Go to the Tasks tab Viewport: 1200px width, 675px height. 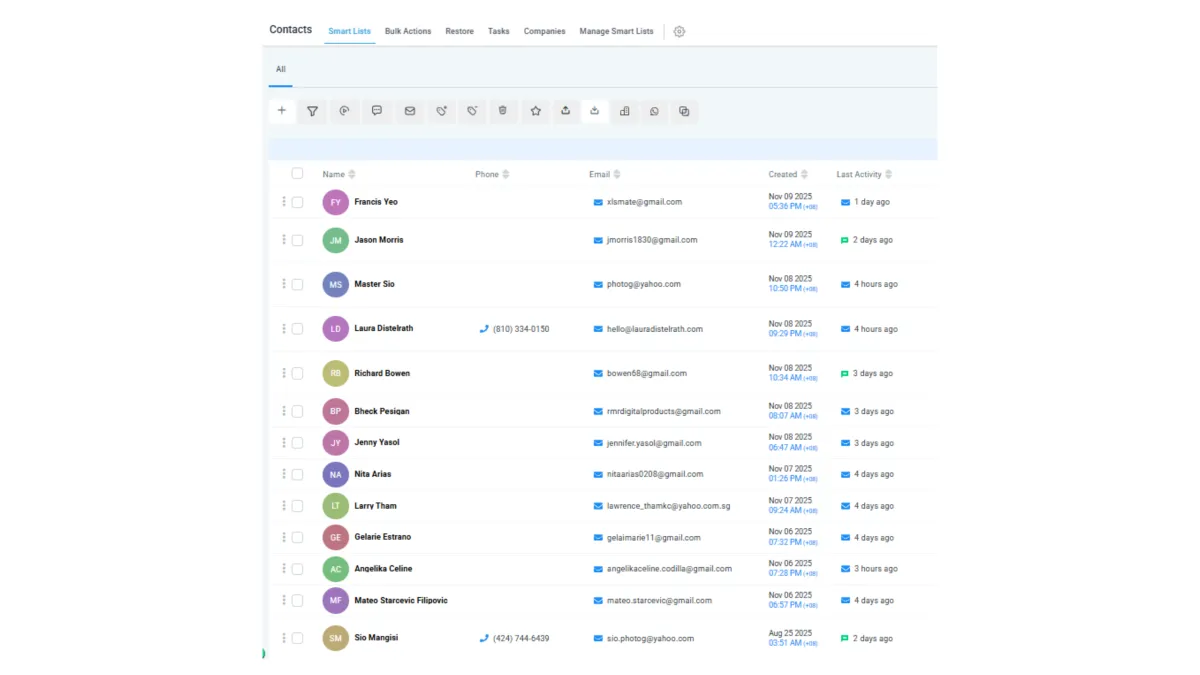pyautogui.click(x=499, y=31)
